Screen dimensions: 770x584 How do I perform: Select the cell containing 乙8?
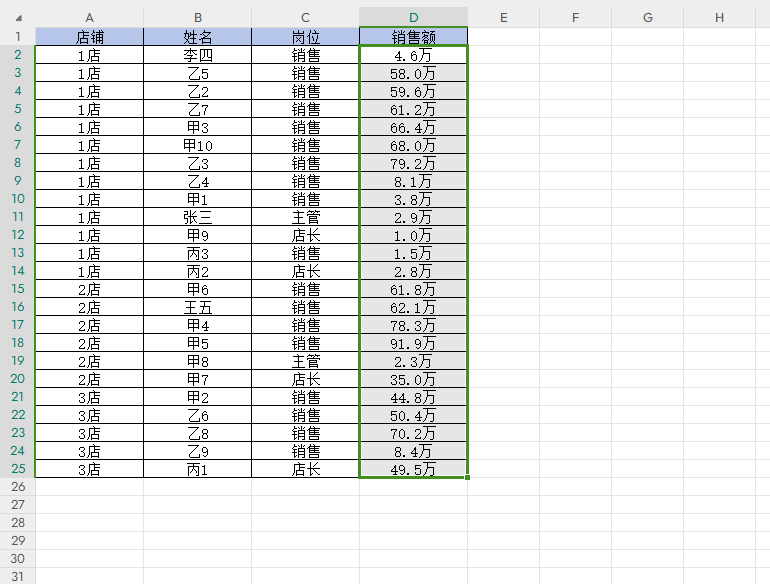pyautogui.click(x=197, y=433)
